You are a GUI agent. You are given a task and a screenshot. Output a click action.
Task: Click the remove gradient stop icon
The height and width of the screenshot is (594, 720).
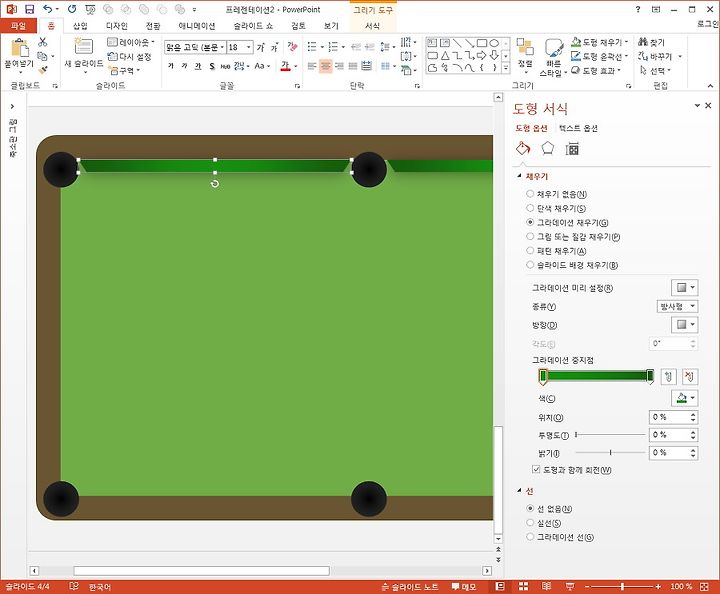(690, 376)
